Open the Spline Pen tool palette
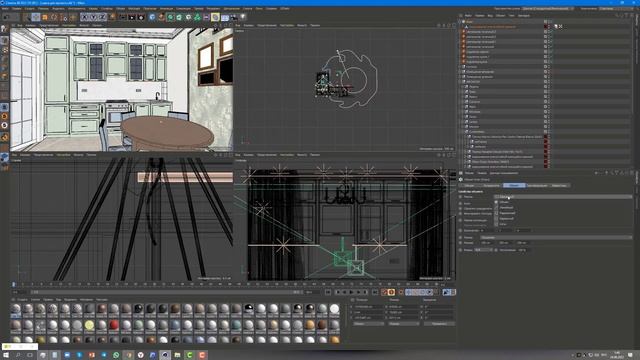 point(161,17)
